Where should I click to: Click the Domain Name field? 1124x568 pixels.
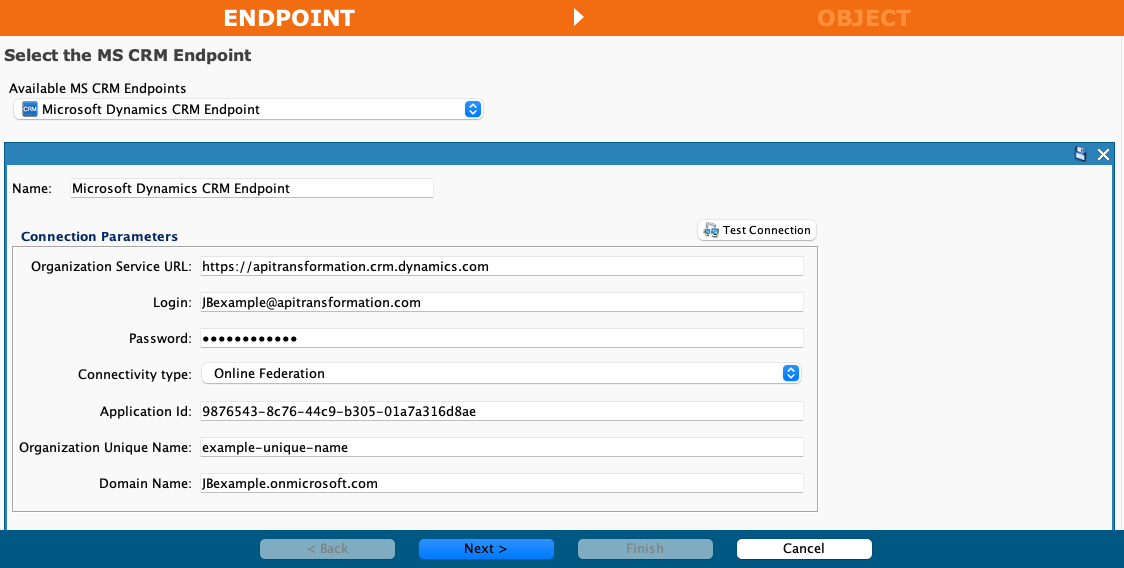coord(501,483)
